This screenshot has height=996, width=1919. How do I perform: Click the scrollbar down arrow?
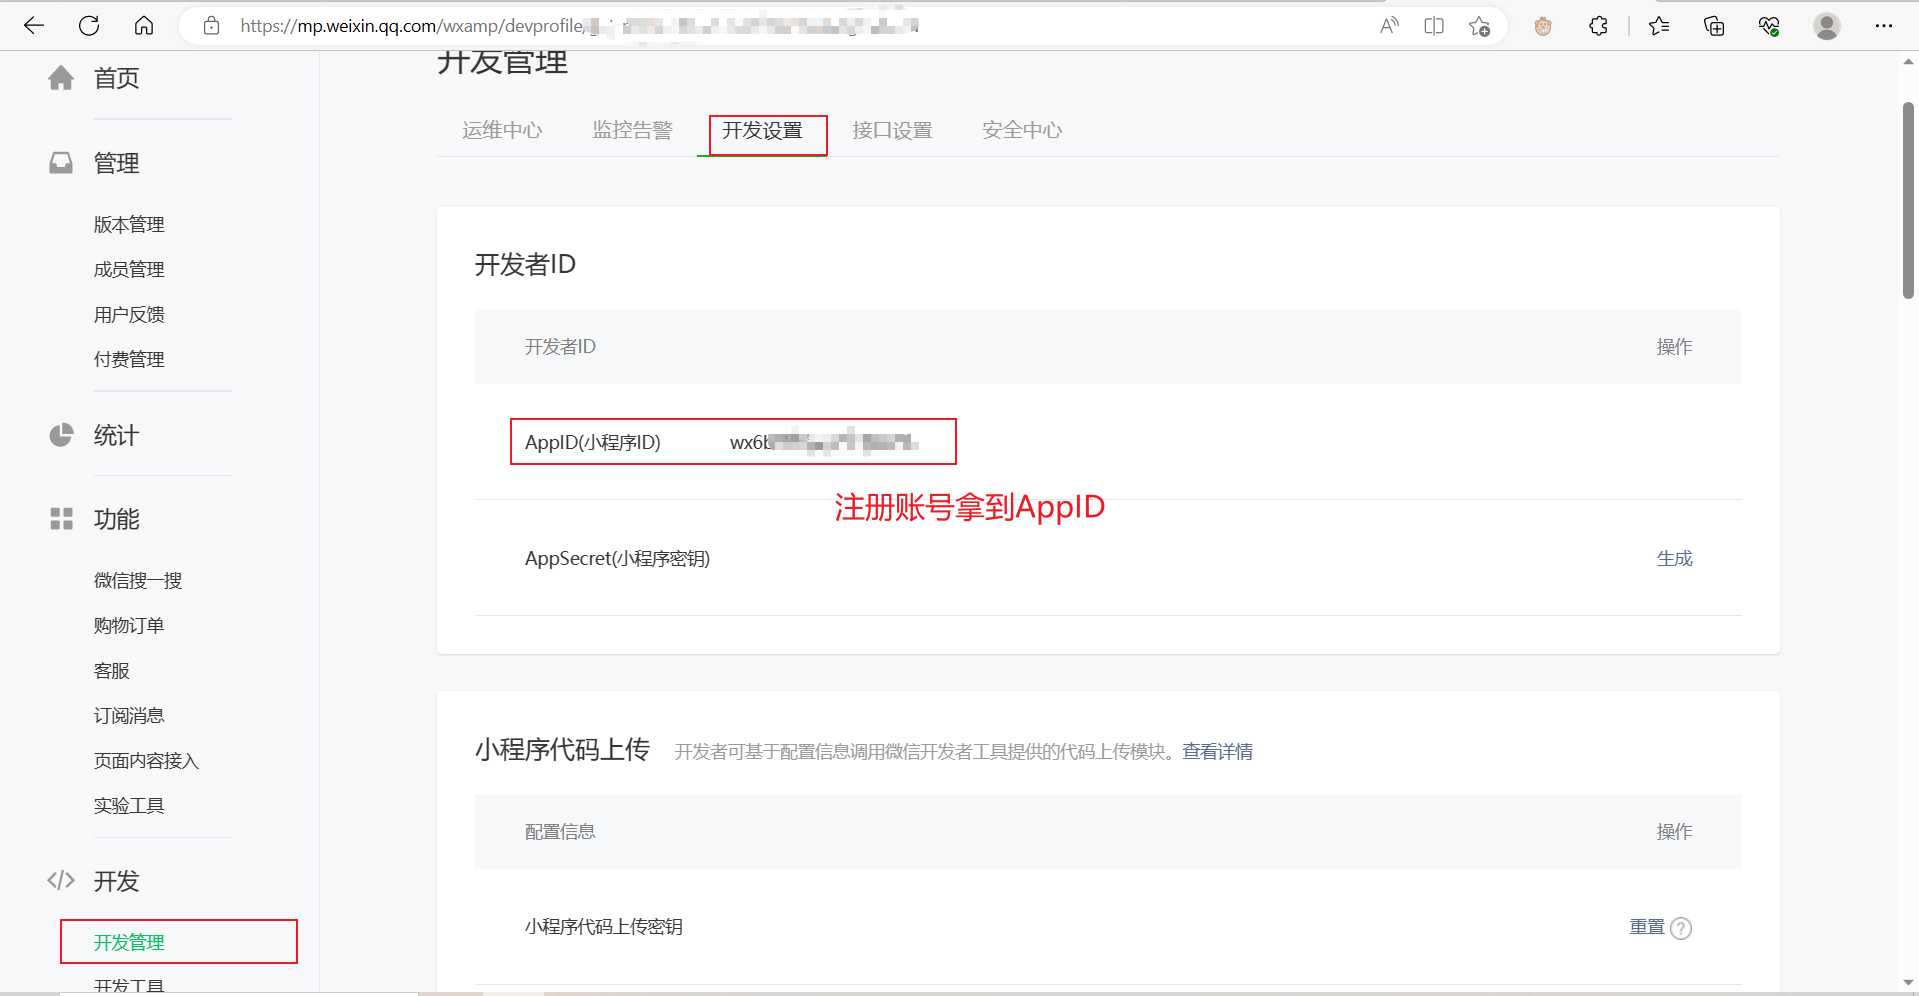point(1908,983)
